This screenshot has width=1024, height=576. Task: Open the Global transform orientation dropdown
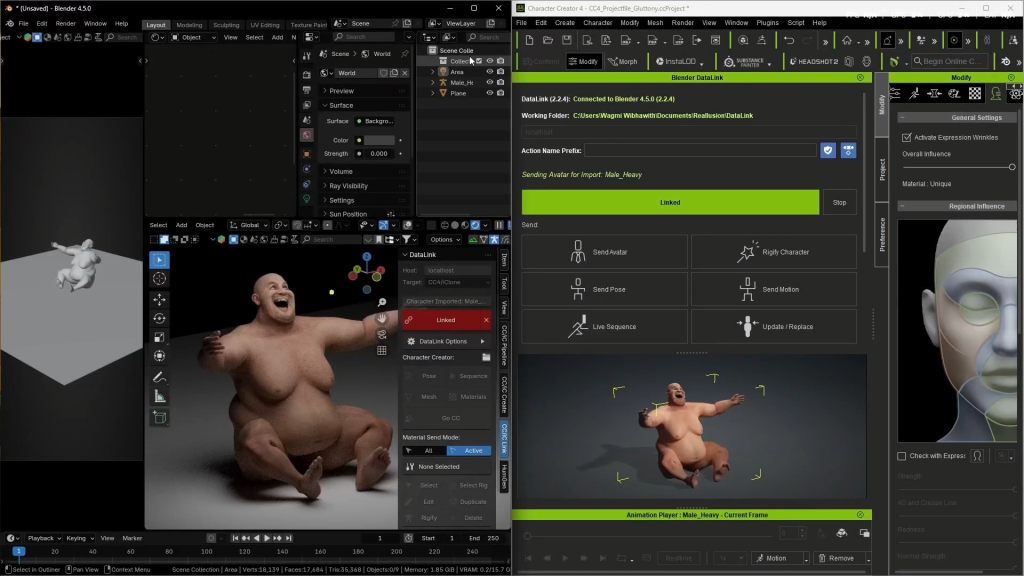[x=249, y=225]
